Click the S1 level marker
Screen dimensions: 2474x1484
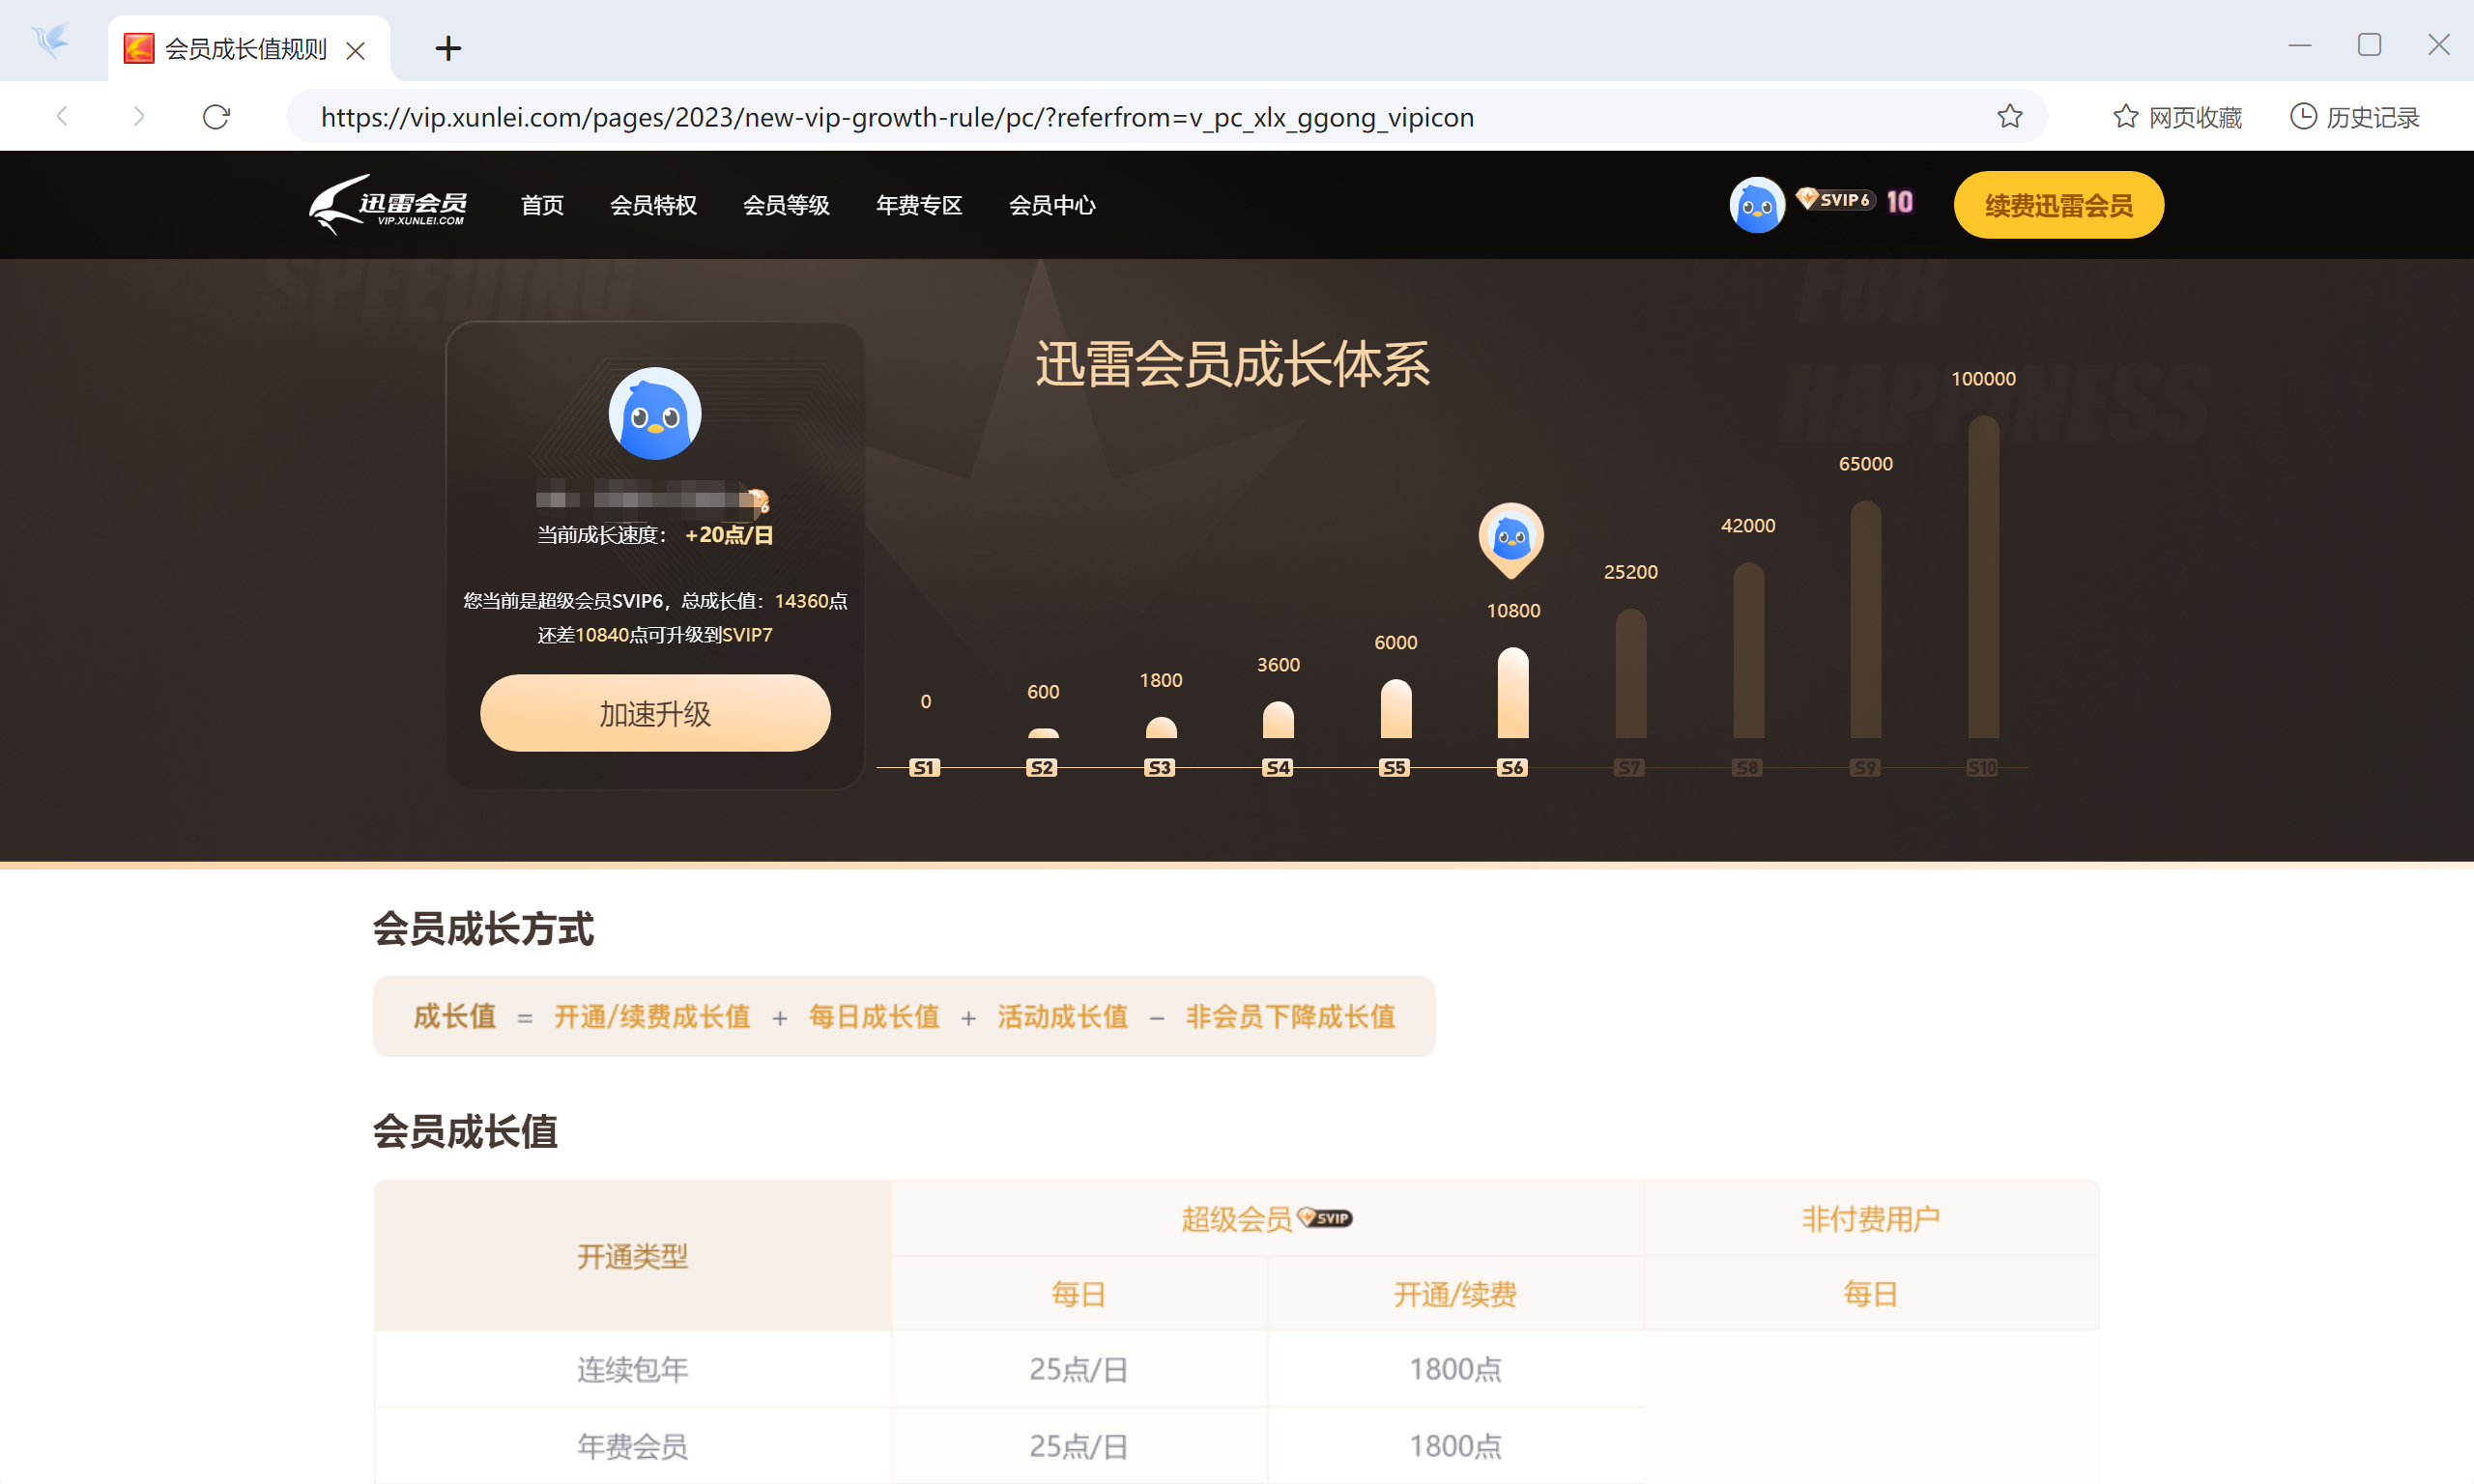924,768
